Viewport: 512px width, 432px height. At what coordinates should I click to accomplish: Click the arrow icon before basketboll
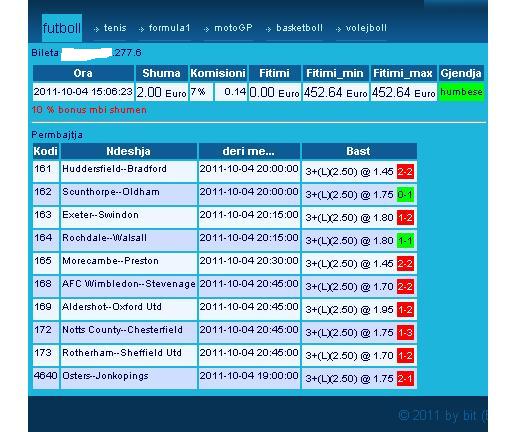coord(268,29)
